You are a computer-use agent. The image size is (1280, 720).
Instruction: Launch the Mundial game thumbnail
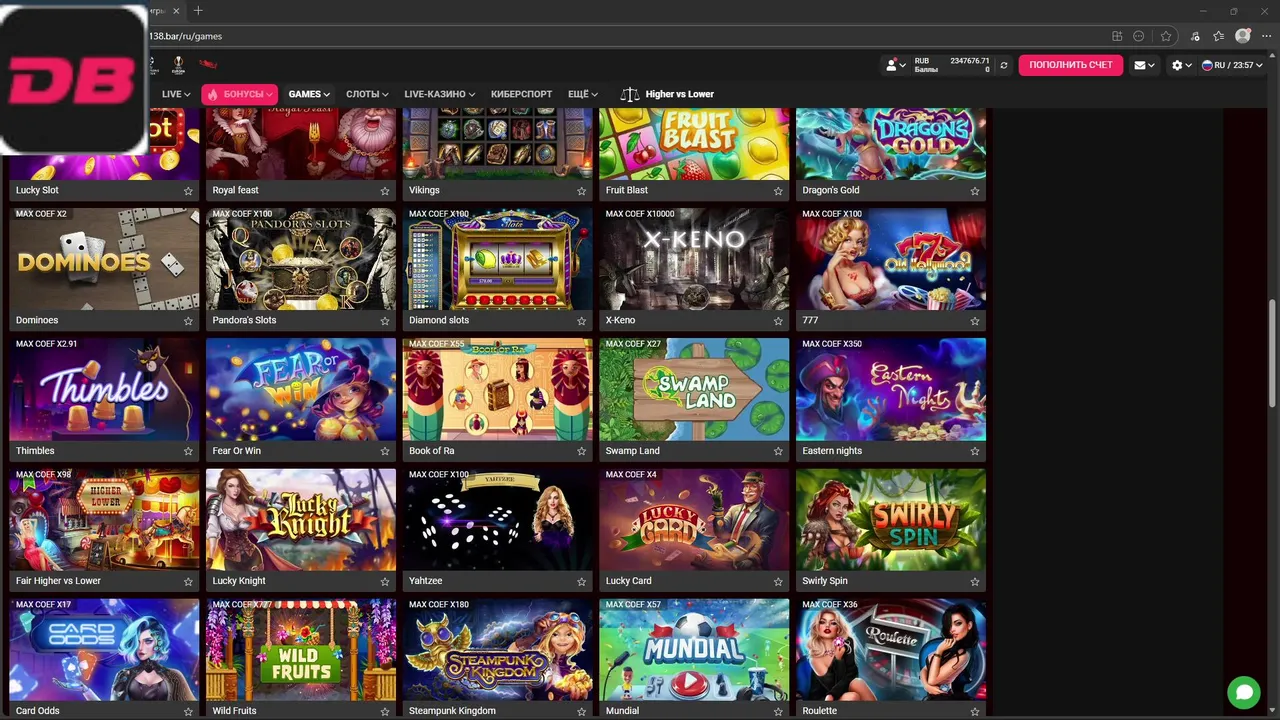(x=694, y=650)
